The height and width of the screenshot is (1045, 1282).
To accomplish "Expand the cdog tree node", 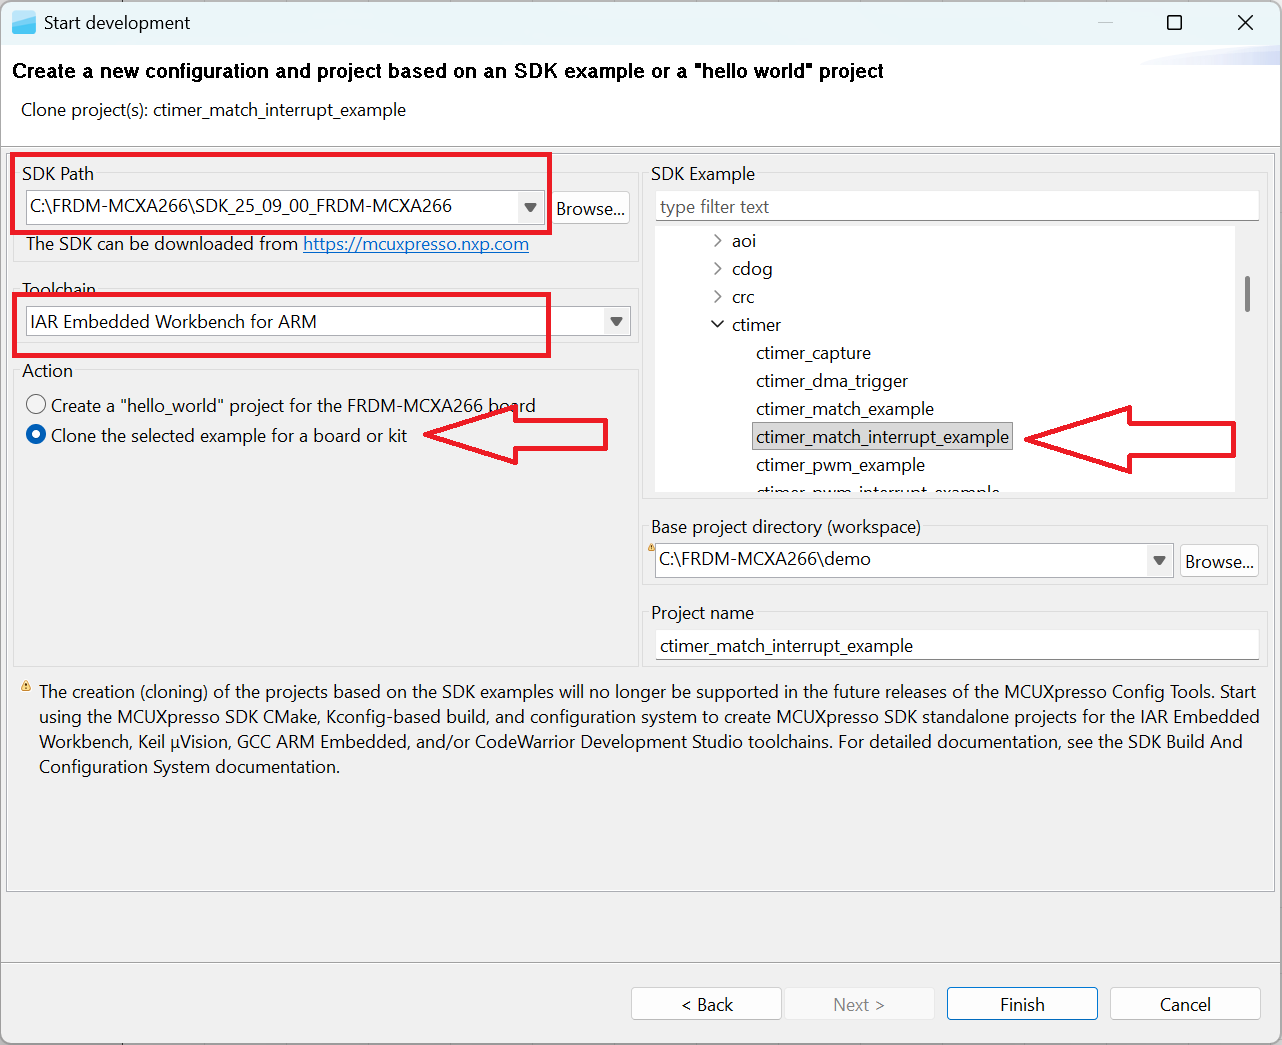I will point(718,268).
